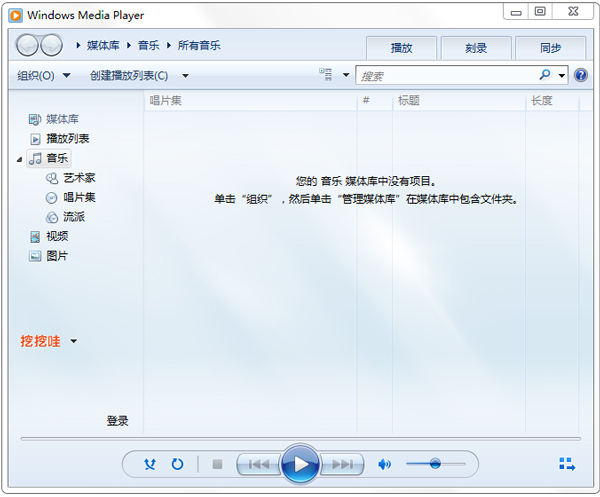The width and height of the screenshot is (600, 497).
Task: Minimize the Windows Media Player window
Action: (516, 12)
